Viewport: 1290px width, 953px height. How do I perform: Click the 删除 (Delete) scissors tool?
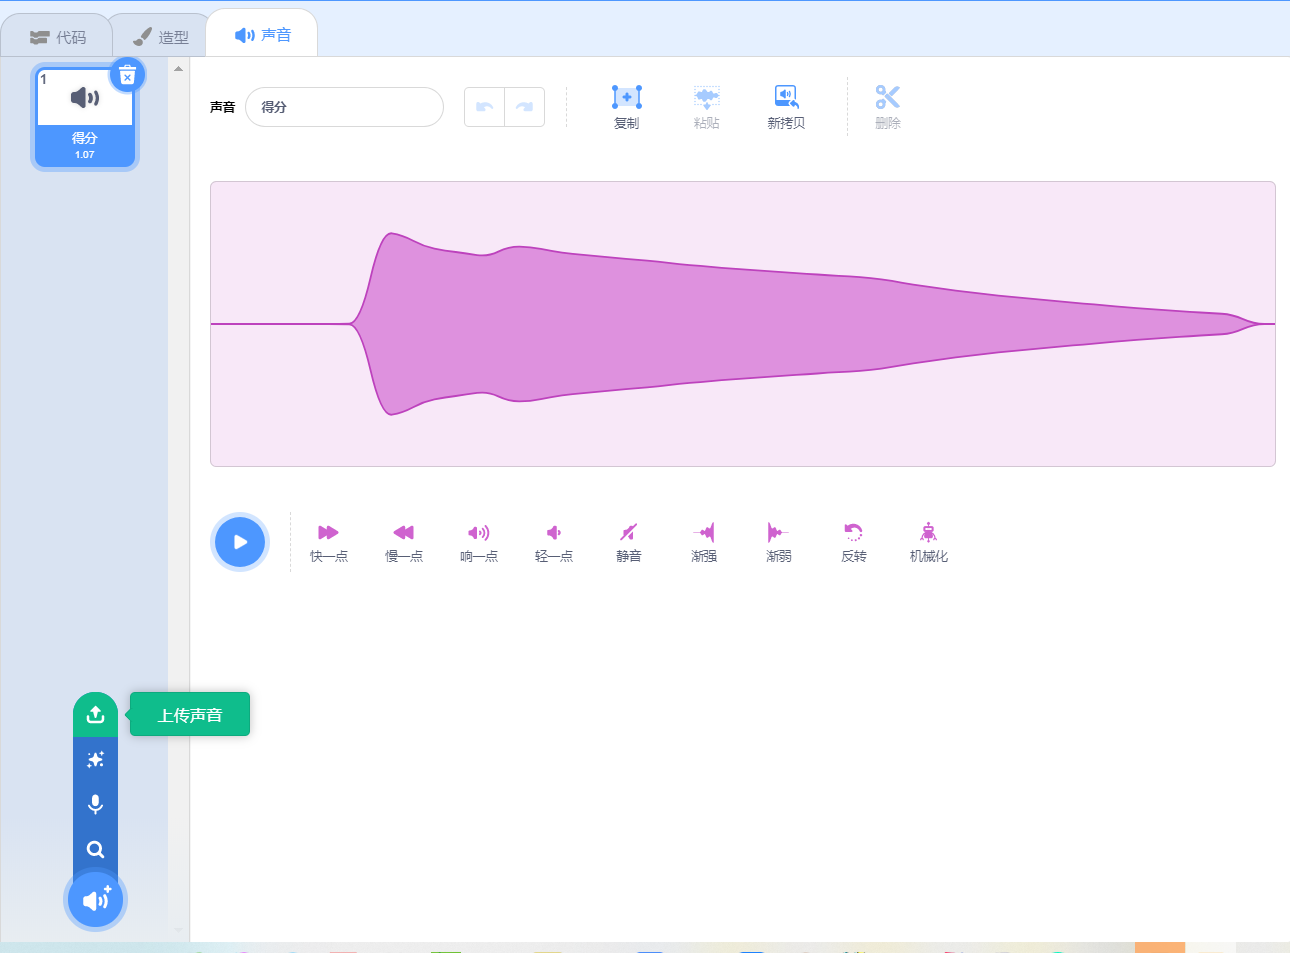(888, 107)
